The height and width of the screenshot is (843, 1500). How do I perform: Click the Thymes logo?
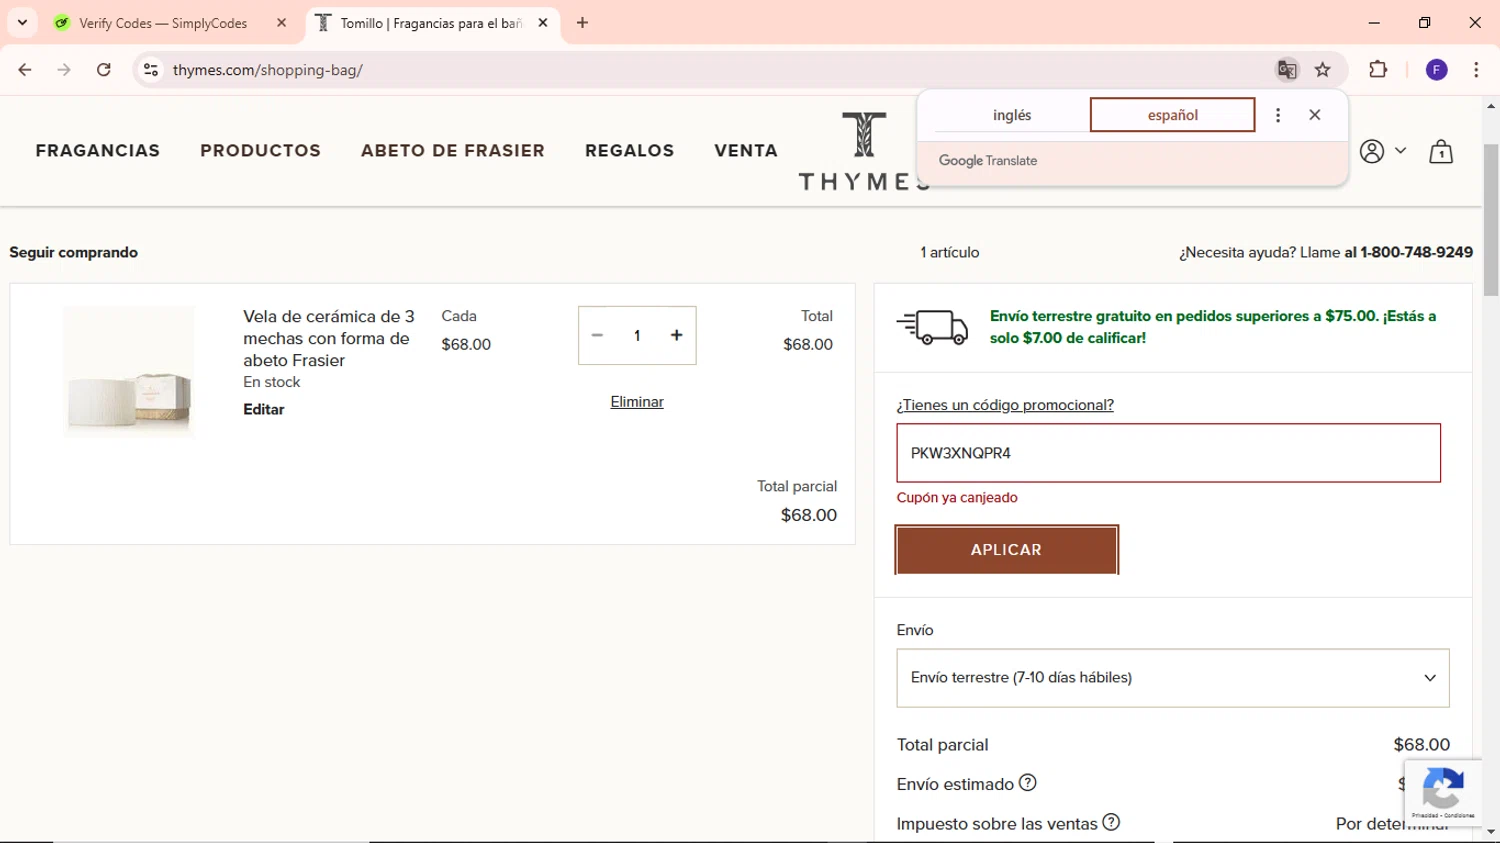pos(862,150)
